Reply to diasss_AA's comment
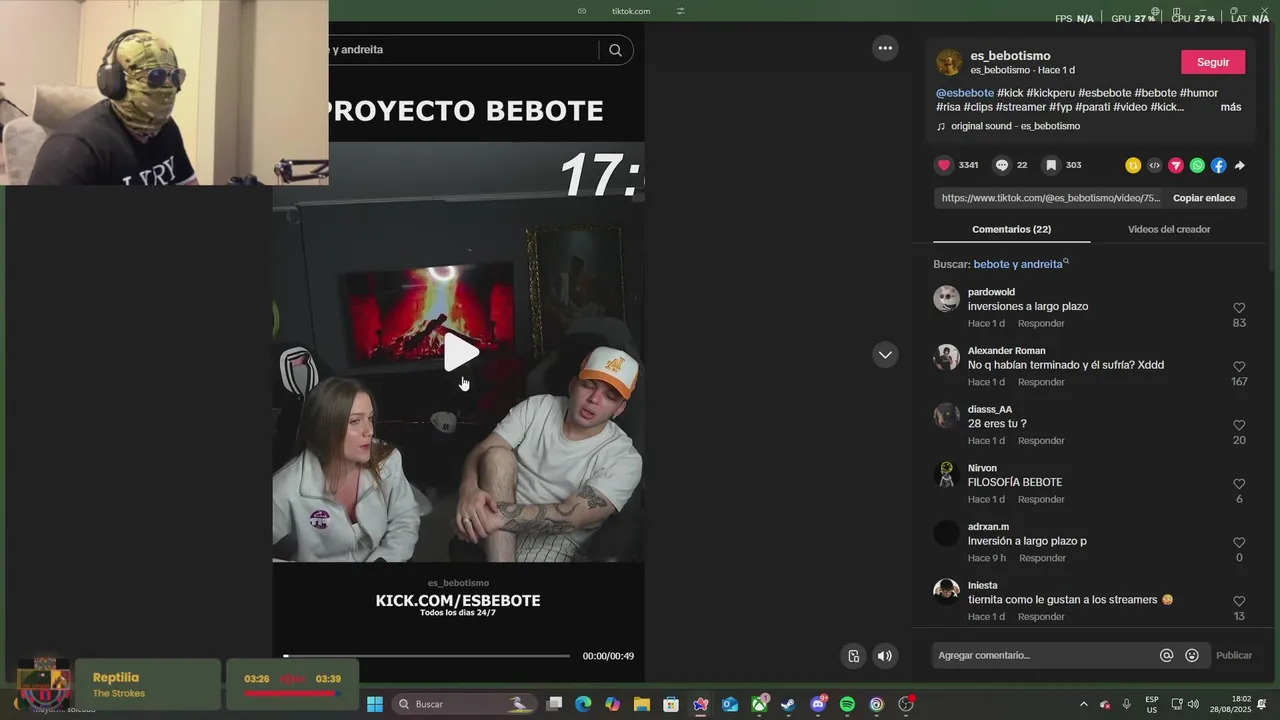Image resolution: width=1280 pixels, height=720 pixels. tap(1041, 441)
